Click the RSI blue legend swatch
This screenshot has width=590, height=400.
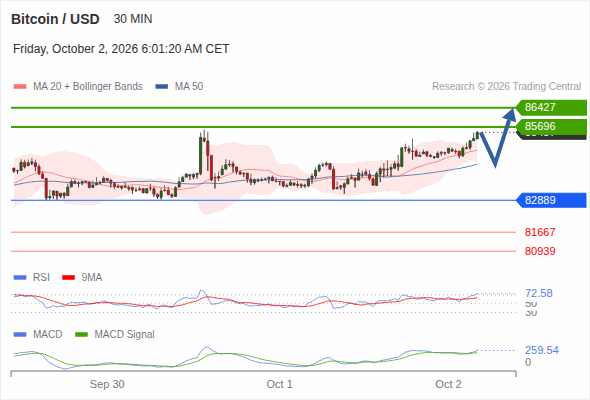(x=20, y=278)
